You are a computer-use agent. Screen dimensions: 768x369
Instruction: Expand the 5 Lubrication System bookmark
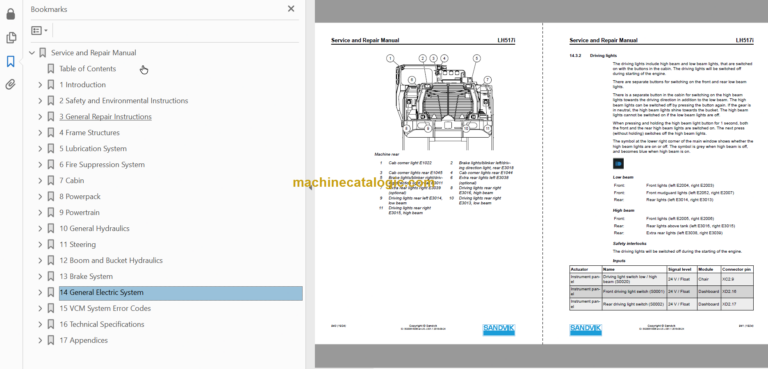[x=40, y=148]
